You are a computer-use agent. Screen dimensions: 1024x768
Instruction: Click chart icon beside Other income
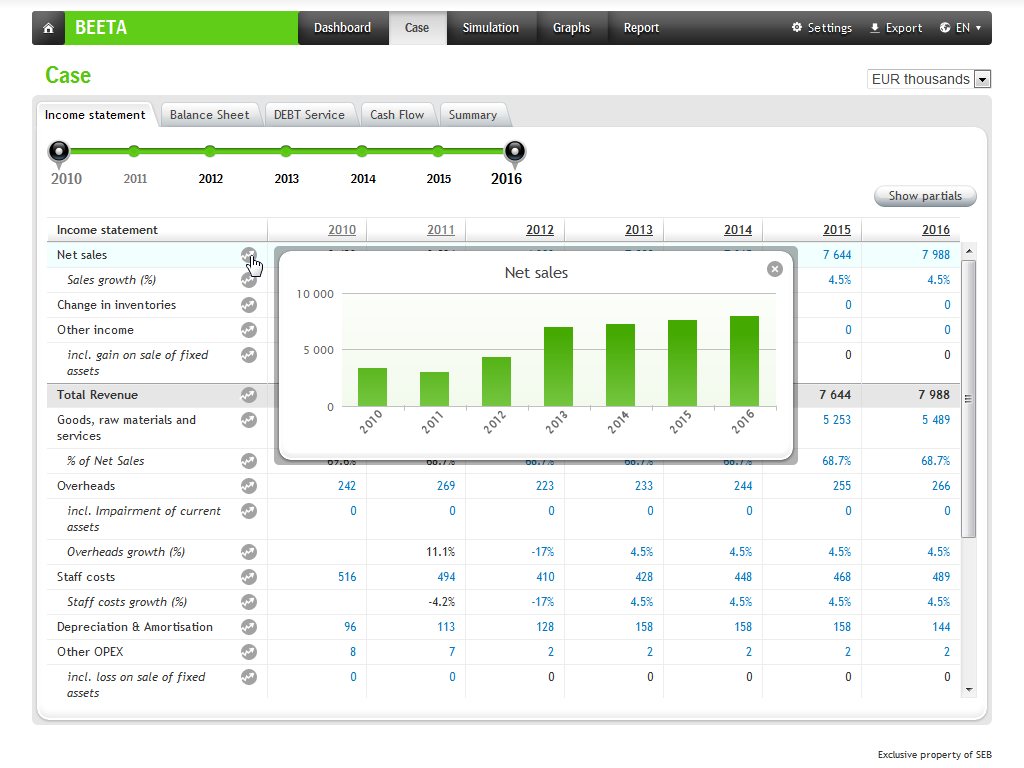tap(249, 330)
